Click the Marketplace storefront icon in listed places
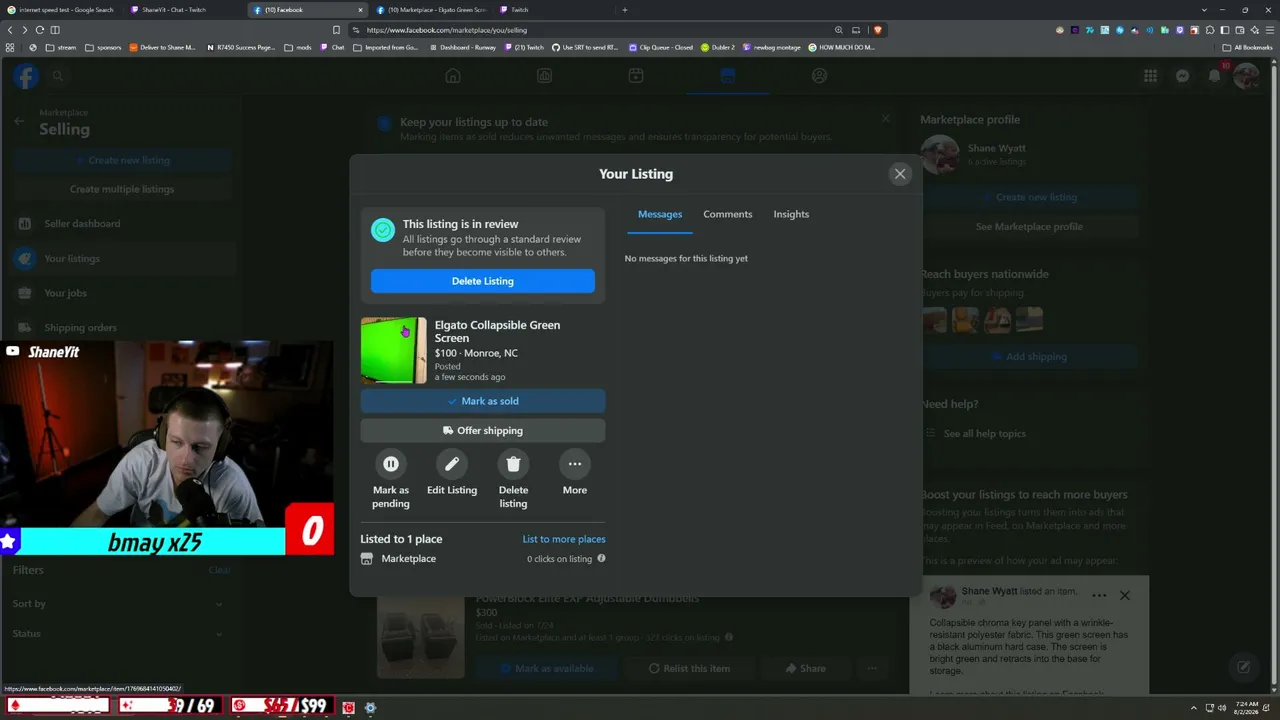1280x720 pixels. pos(367,559)
